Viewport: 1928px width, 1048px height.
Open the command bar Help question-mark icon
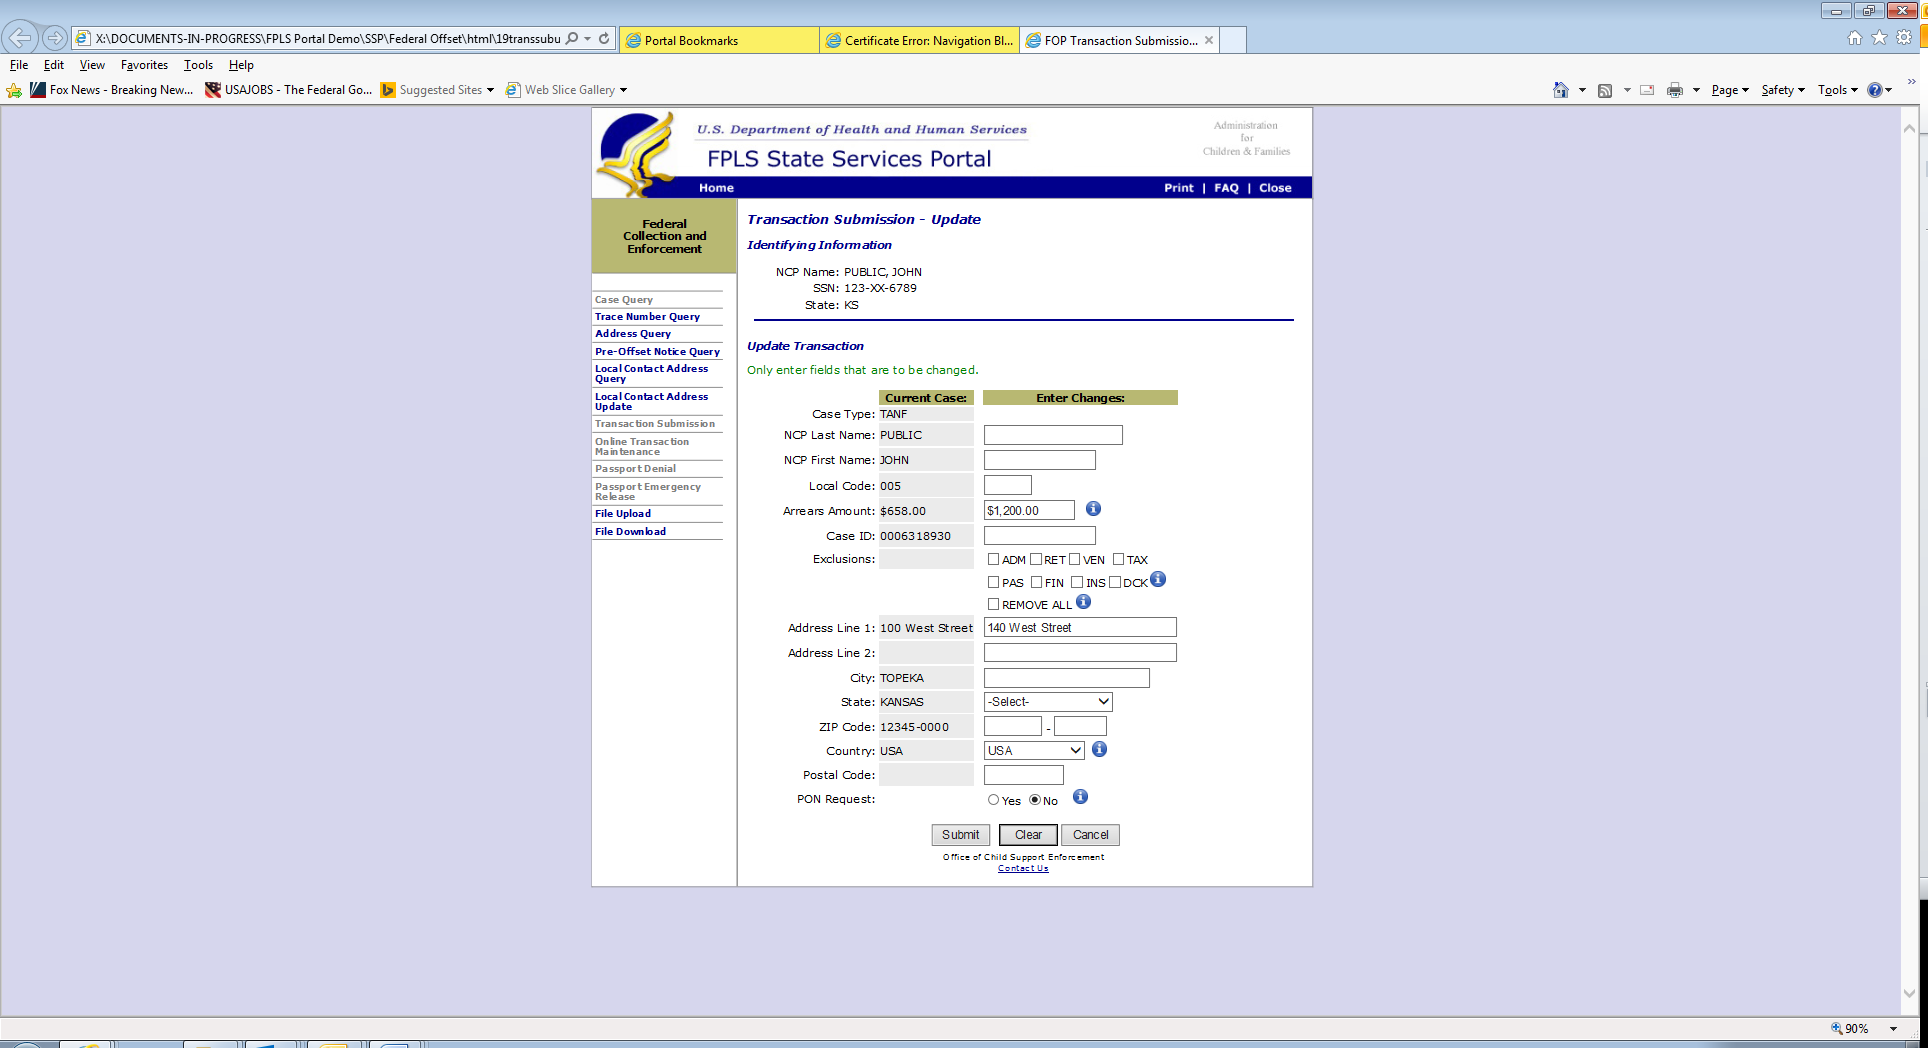(1875, 90)
